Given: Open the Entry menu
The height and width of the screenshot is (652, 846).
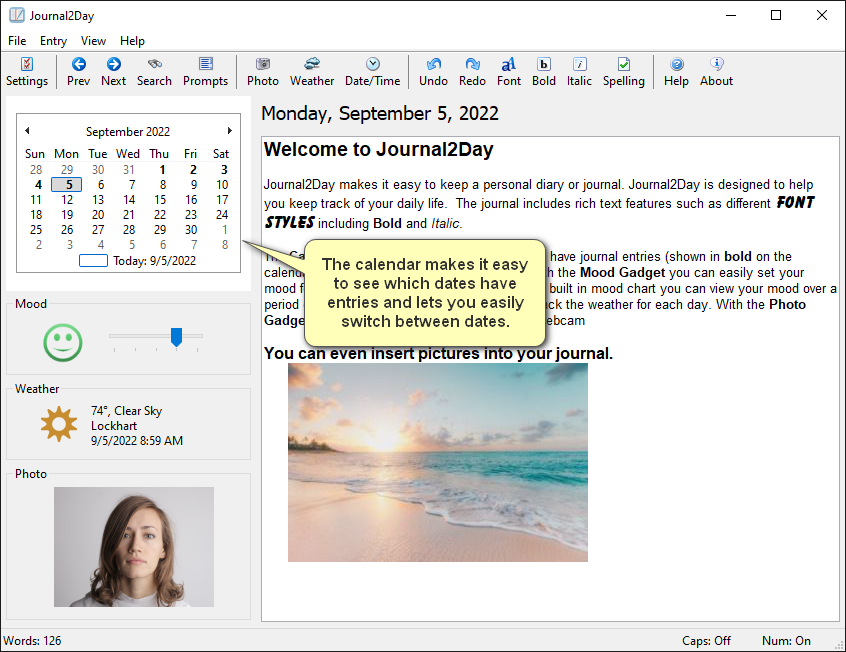Looking at the screenshot, I should 53,41.
